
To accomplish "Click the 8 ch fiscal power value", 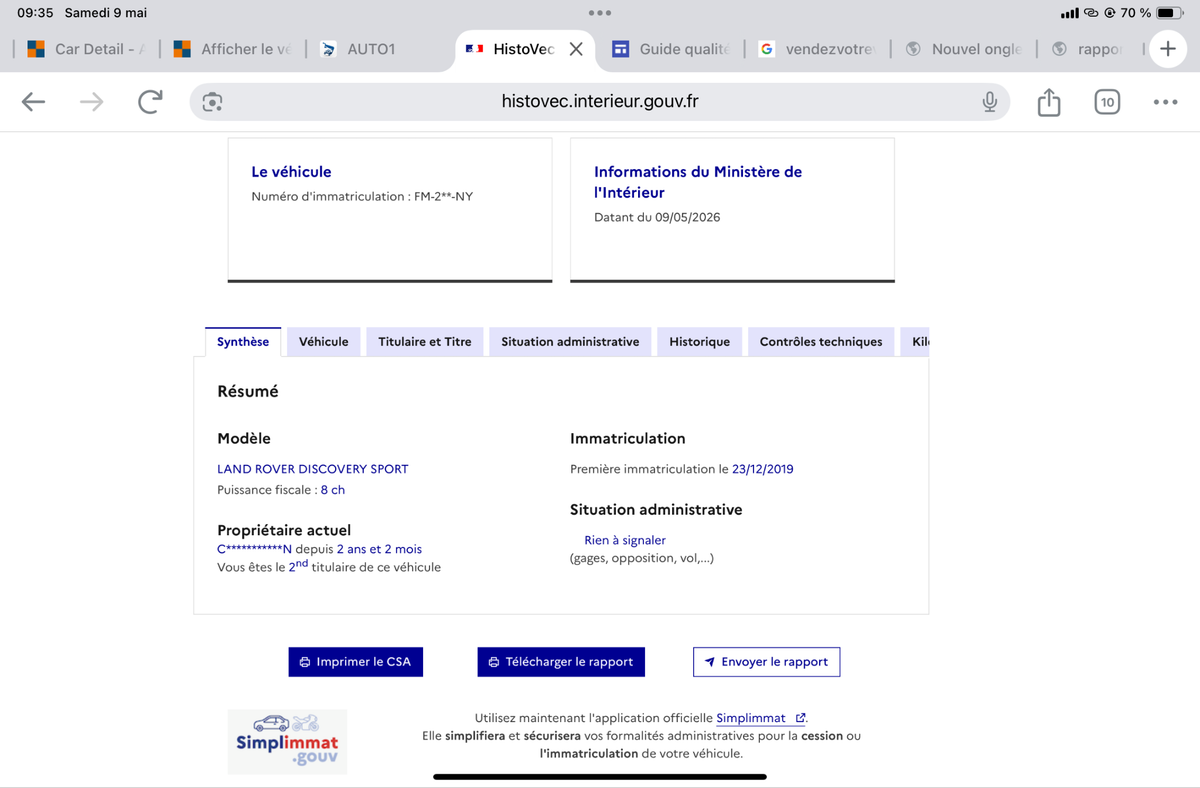I will coord(333,490).
